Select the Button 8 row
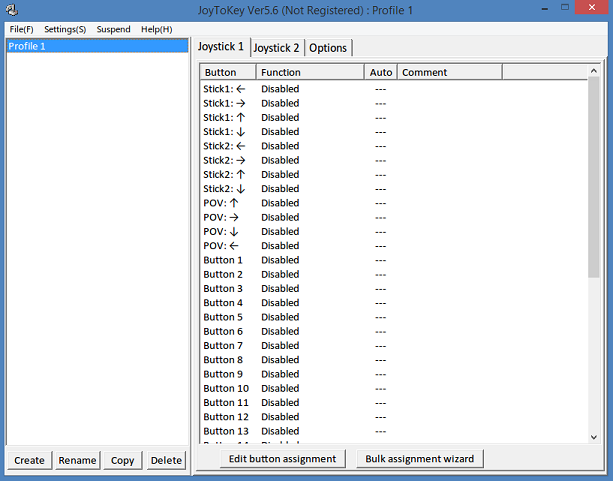This screenshot has height=481, width=613. click(394, 360)
